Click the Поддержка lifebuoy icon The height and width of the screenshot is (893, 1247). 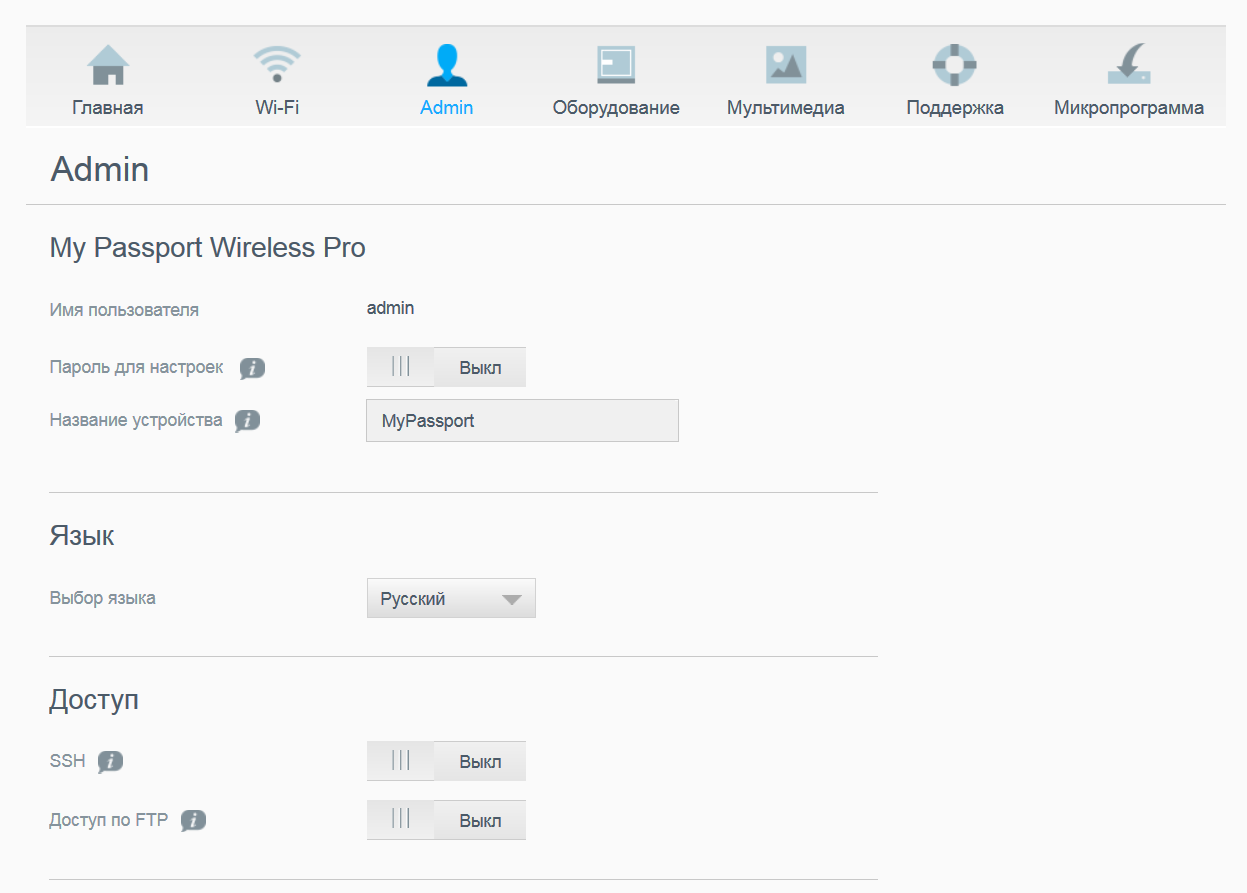point(954,65)
